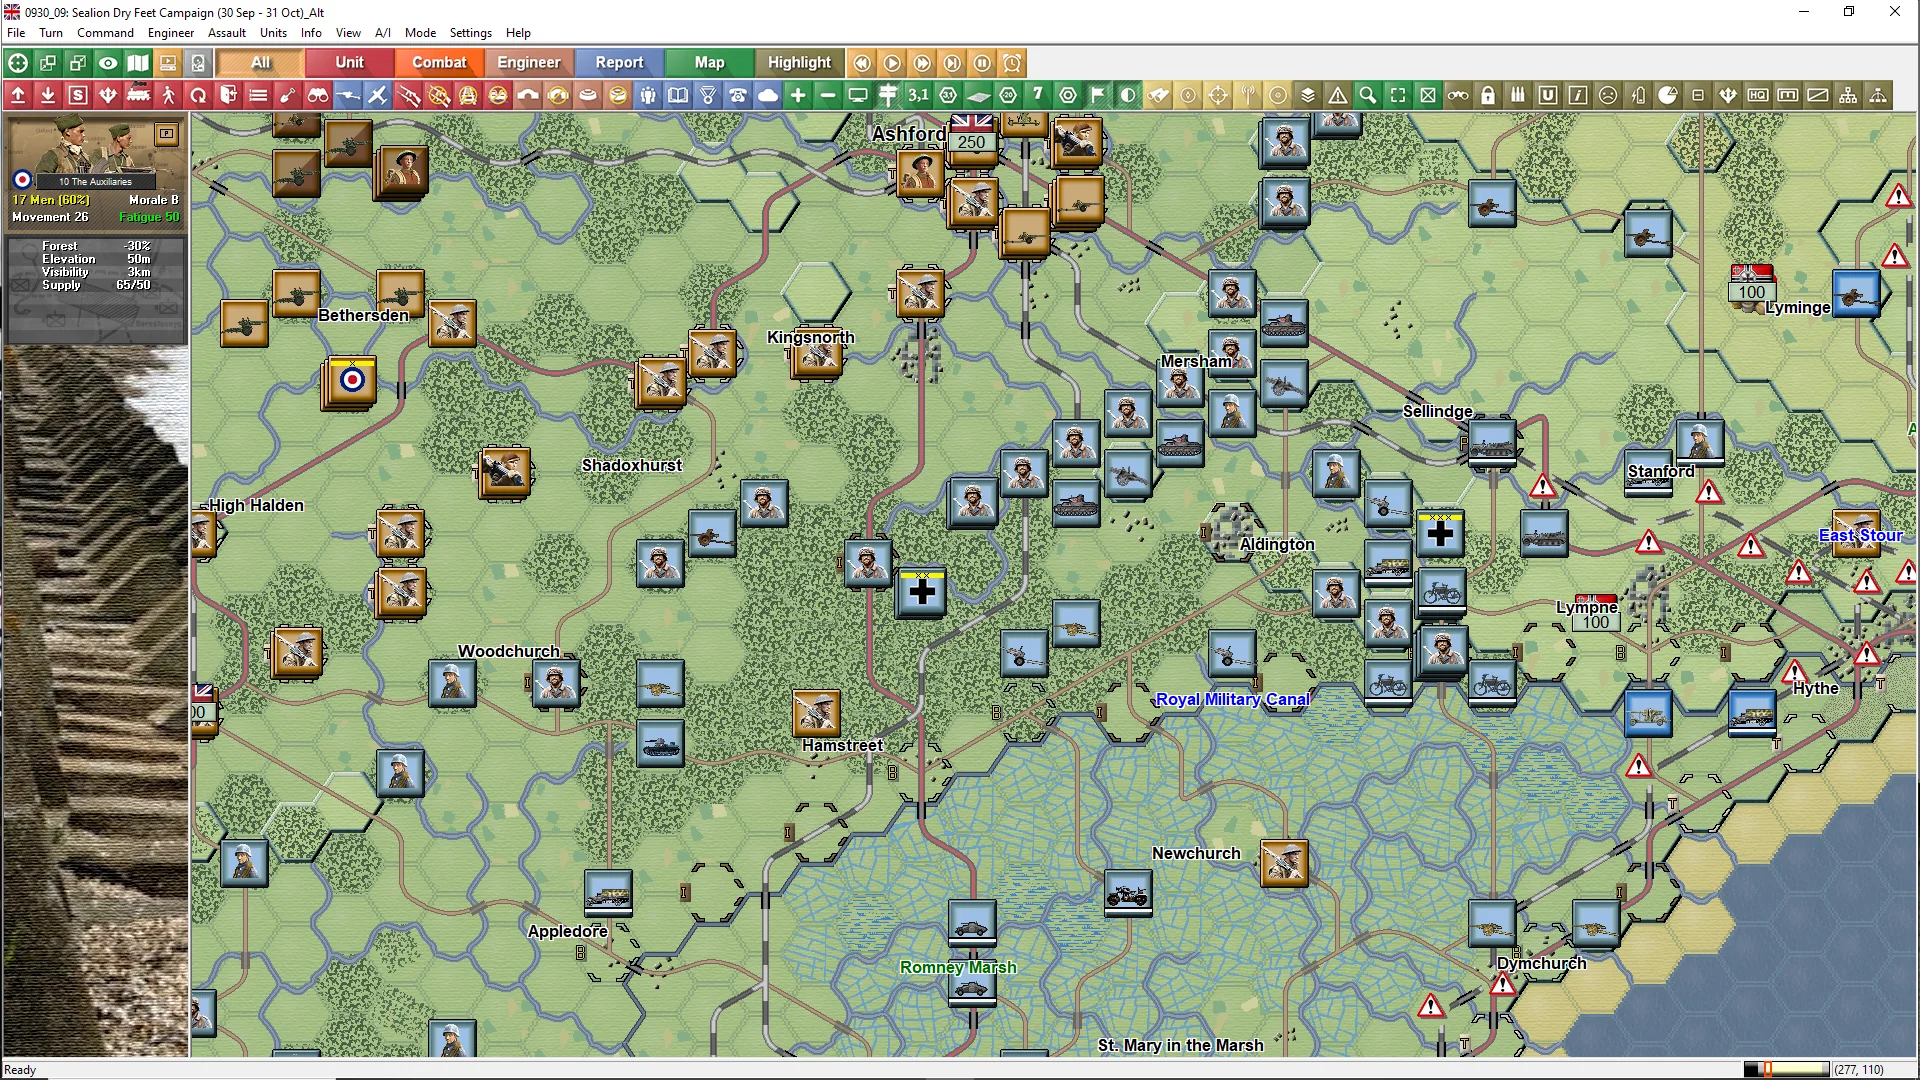Click the binoculars visibility icon
This screenshot has width=1920, height=1080.
[x=318, y=96]
